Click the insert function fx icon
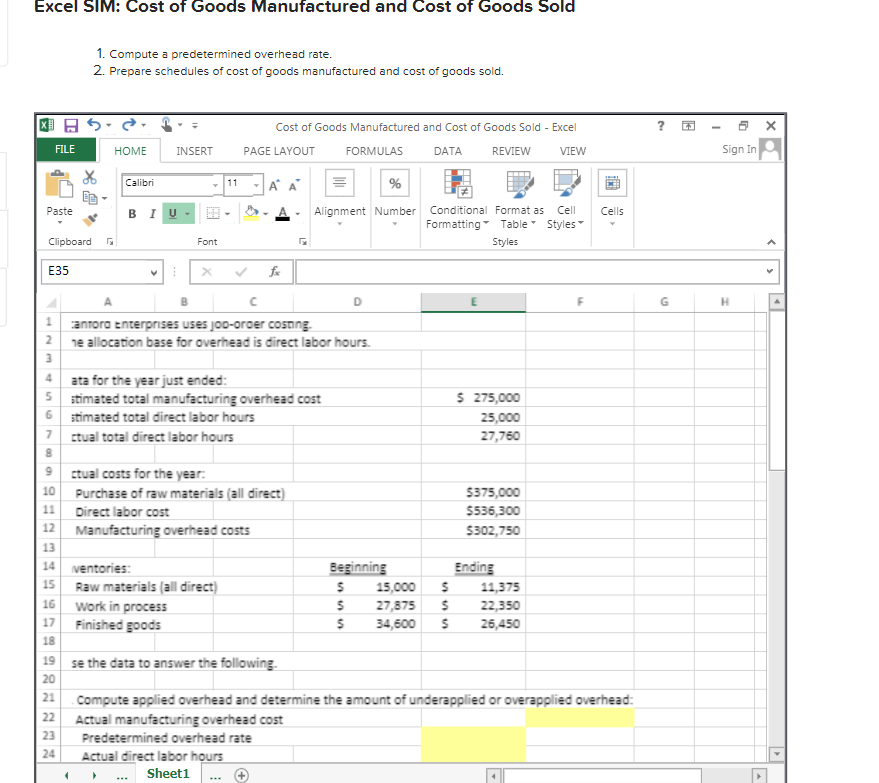 tap(275, 272)
